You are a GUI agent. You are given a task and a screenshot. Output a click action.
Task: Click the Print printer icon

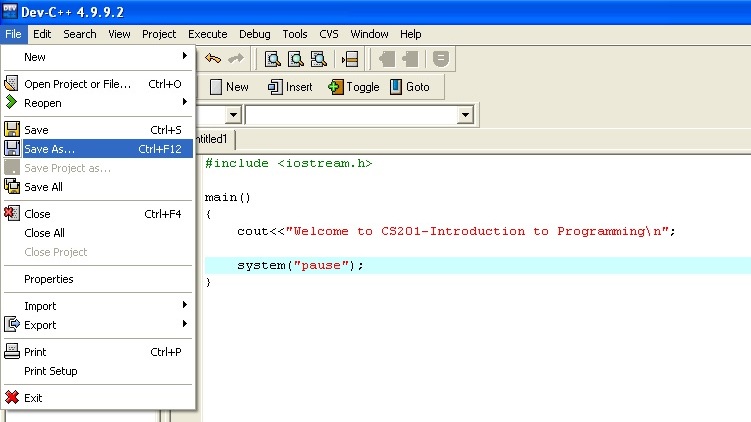12,351
